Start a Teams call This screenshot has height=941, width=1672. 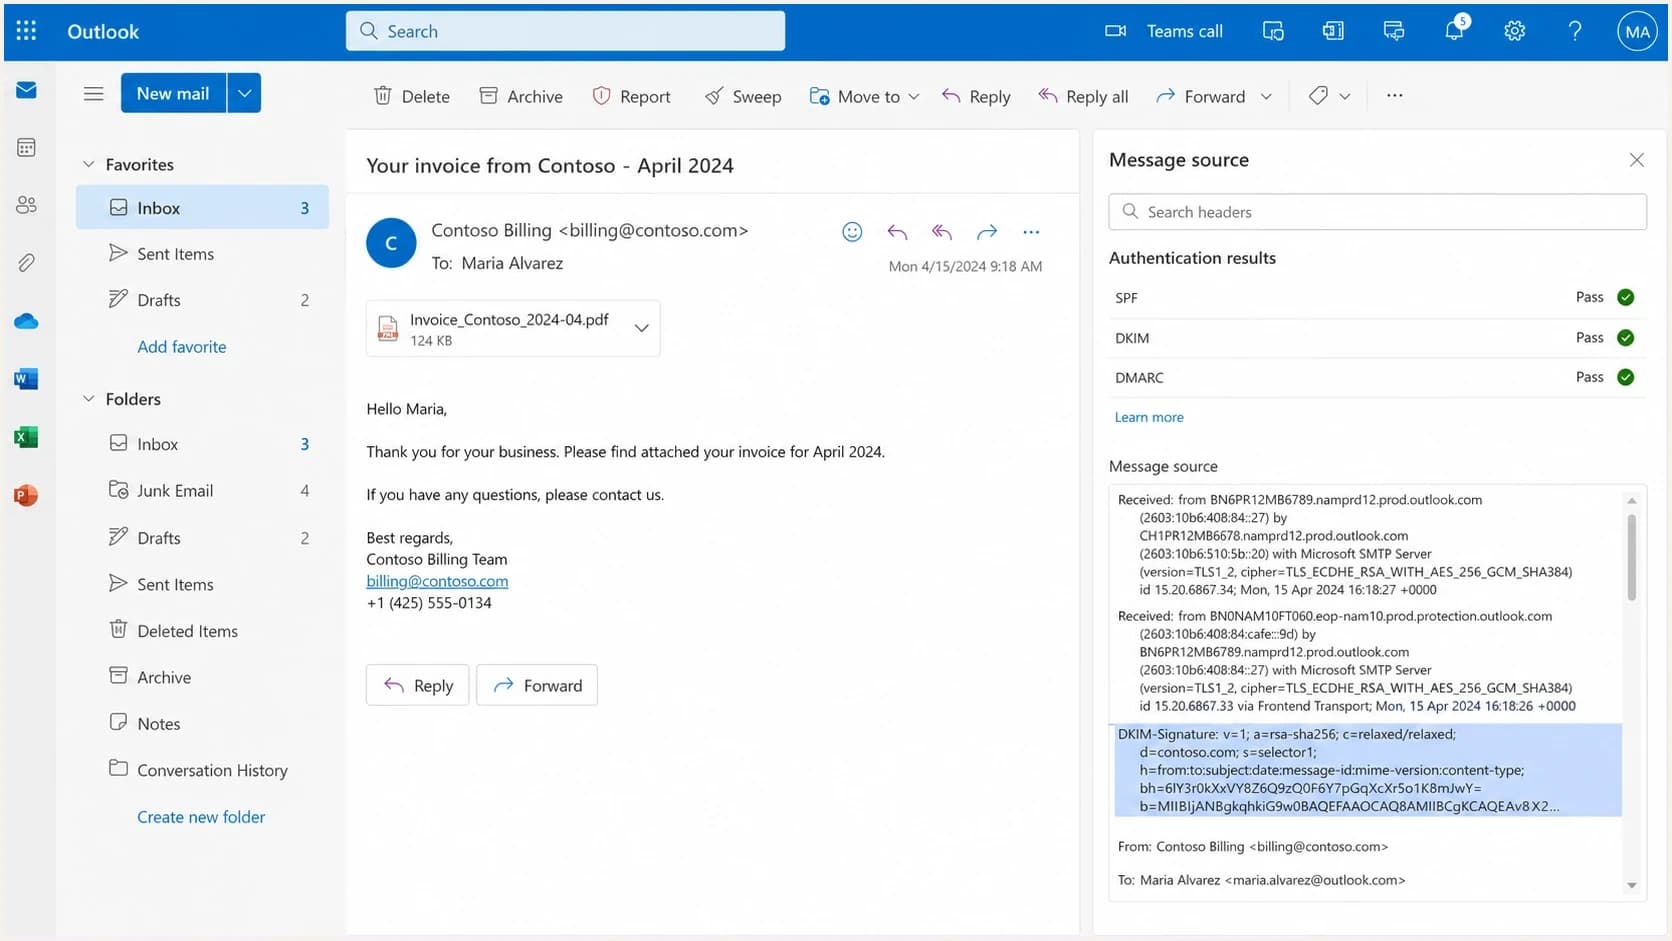[x=1164, y=31]
